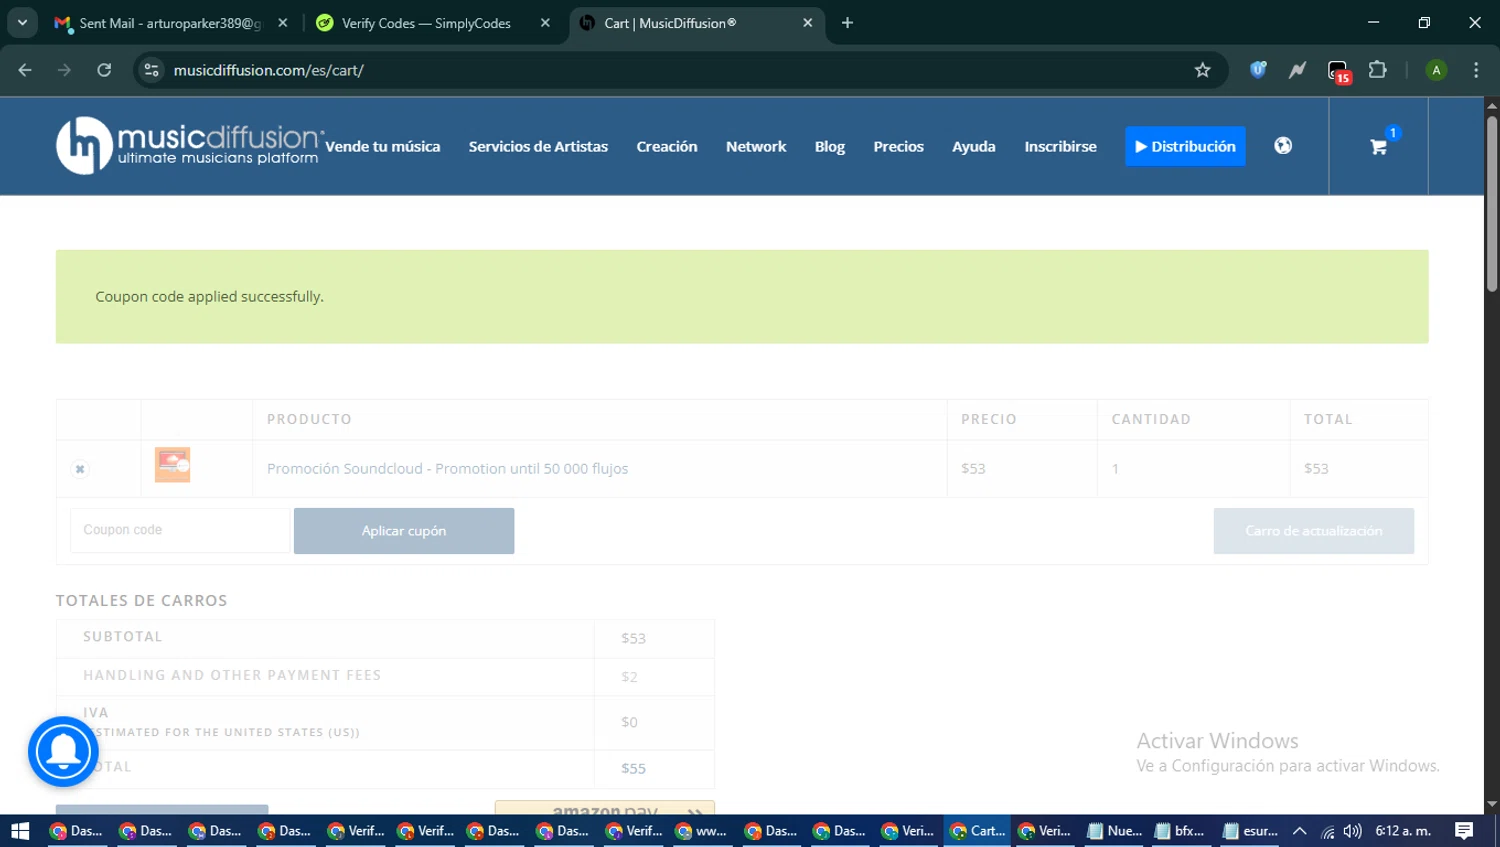Close the Cart MusicDiffusion tab
The width and height of the screenshot is (1500, 847).
coord(807,23)
